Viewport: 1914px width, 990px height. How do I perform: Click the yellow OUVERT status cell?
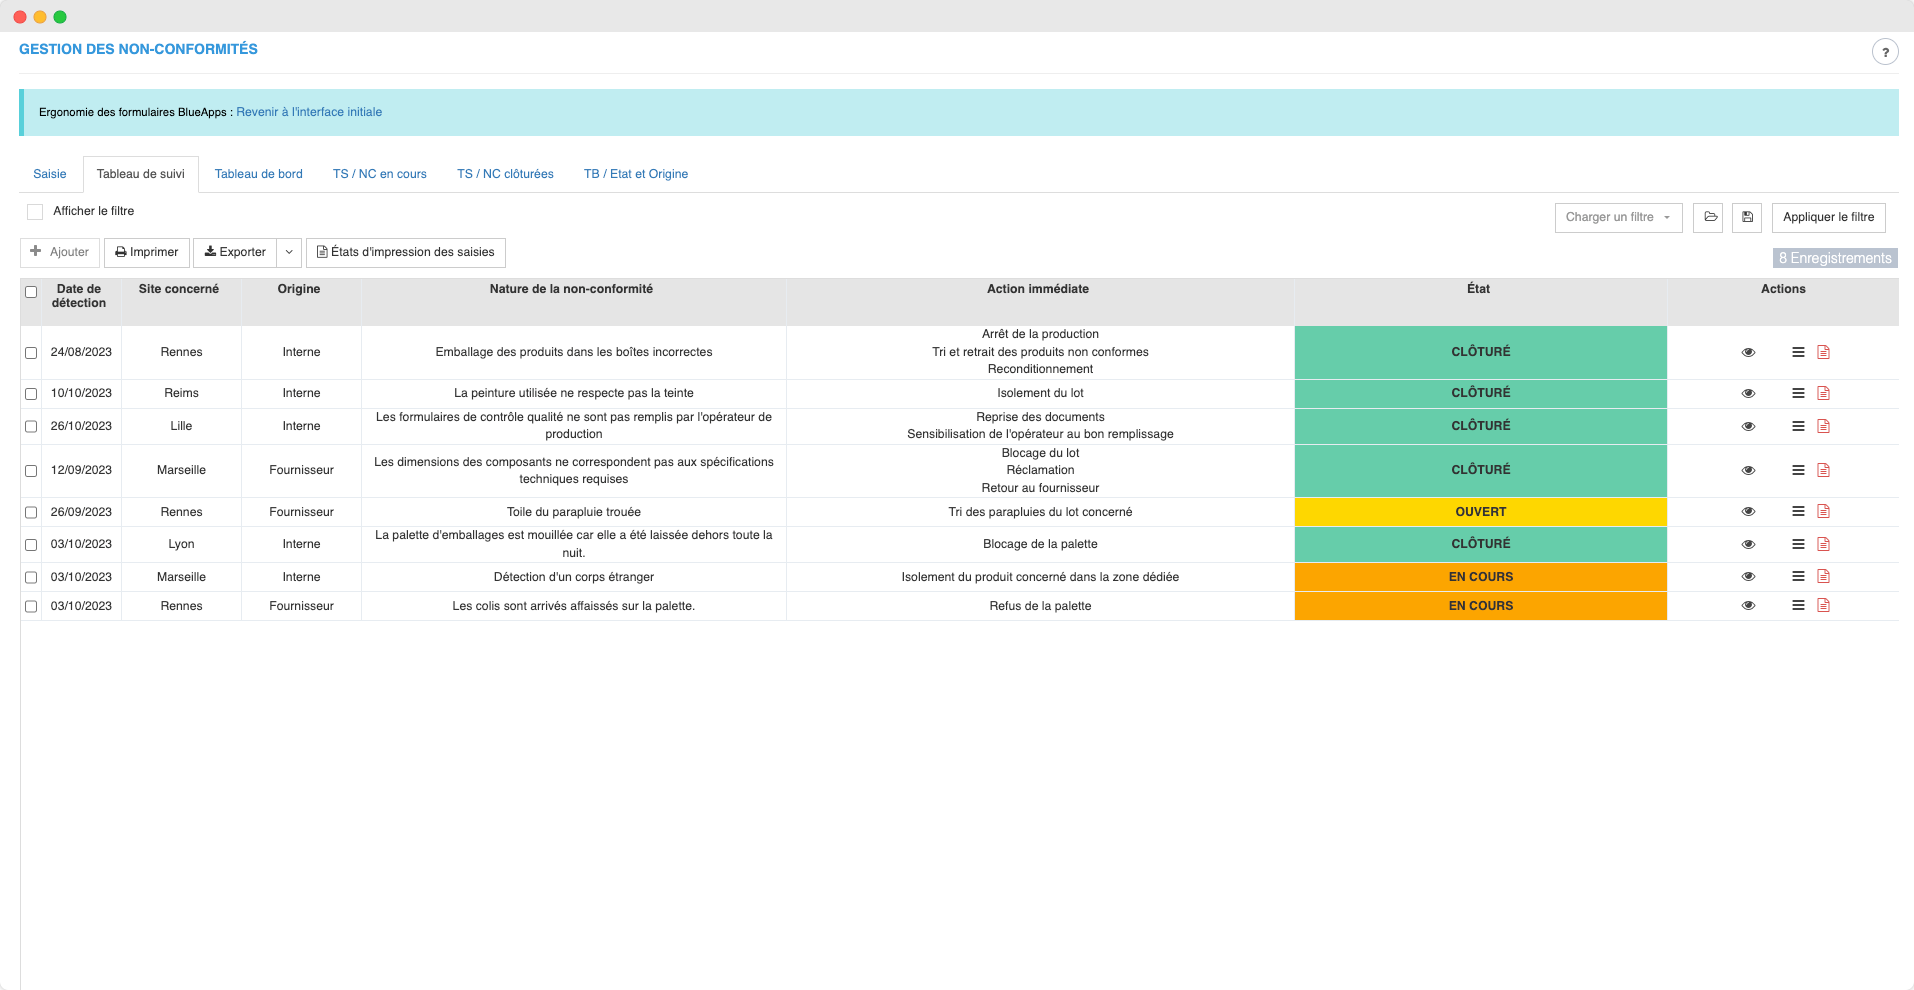[x=1481, y=512]
